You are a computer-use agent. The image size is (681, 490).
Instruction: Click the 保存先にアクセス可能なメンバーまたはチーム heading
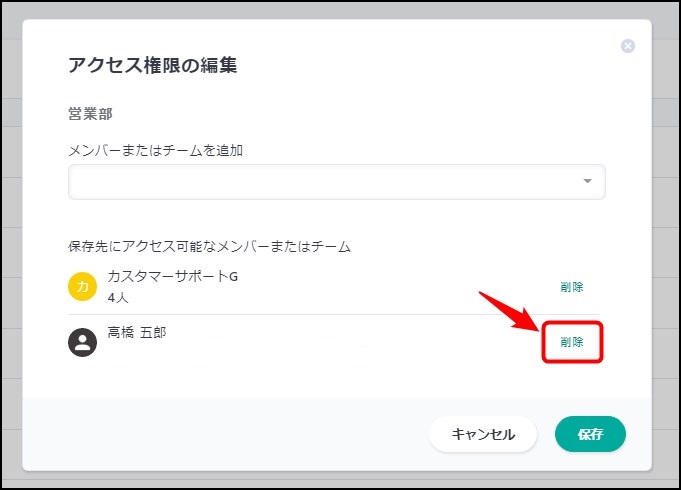(x=208, y=246)
